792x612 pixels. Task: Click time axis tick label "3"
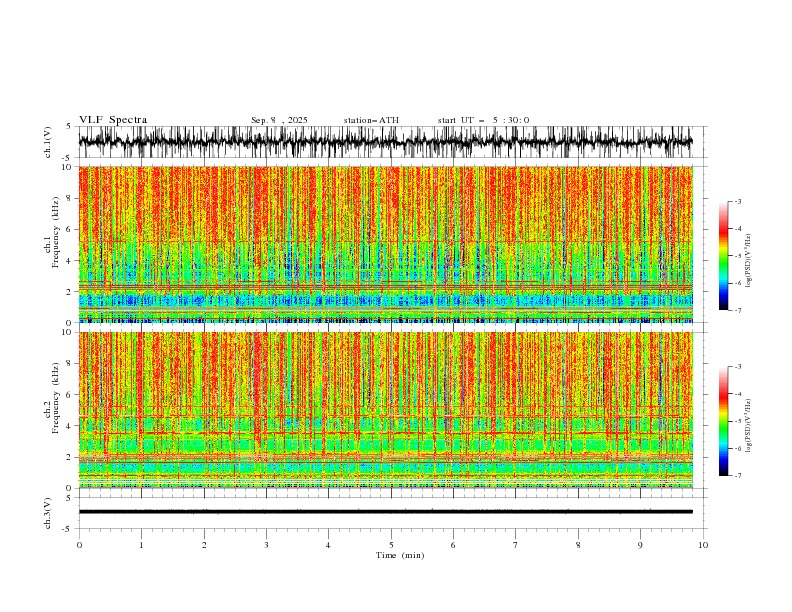coord(266,545)
